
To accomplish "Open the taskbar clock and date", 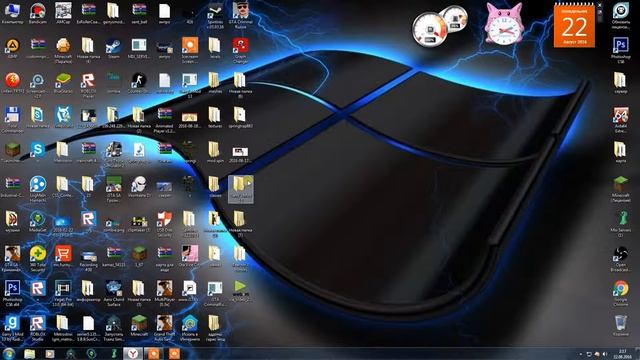I will tap(622, 354).
